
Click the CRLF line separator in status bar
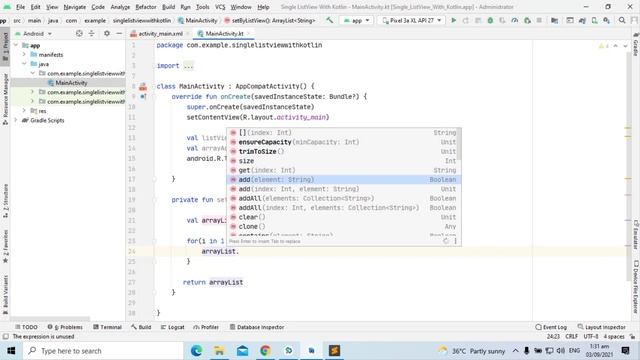[571, 336]
